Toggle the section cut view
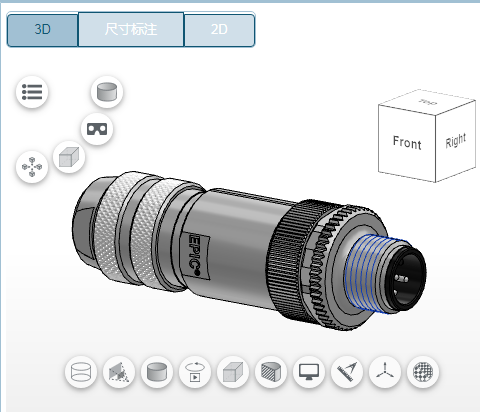The height and width of the screenshot is (412, 480). [271, 372]
